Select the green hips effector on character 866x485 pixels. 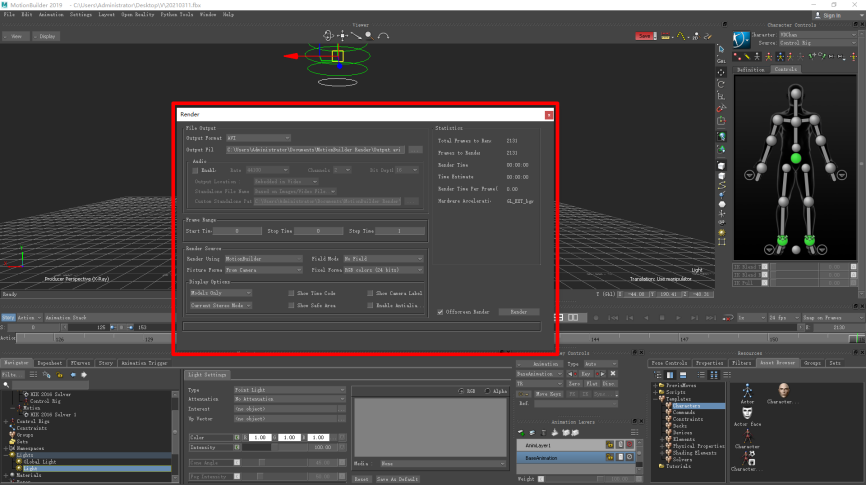[x=796, y=158]
